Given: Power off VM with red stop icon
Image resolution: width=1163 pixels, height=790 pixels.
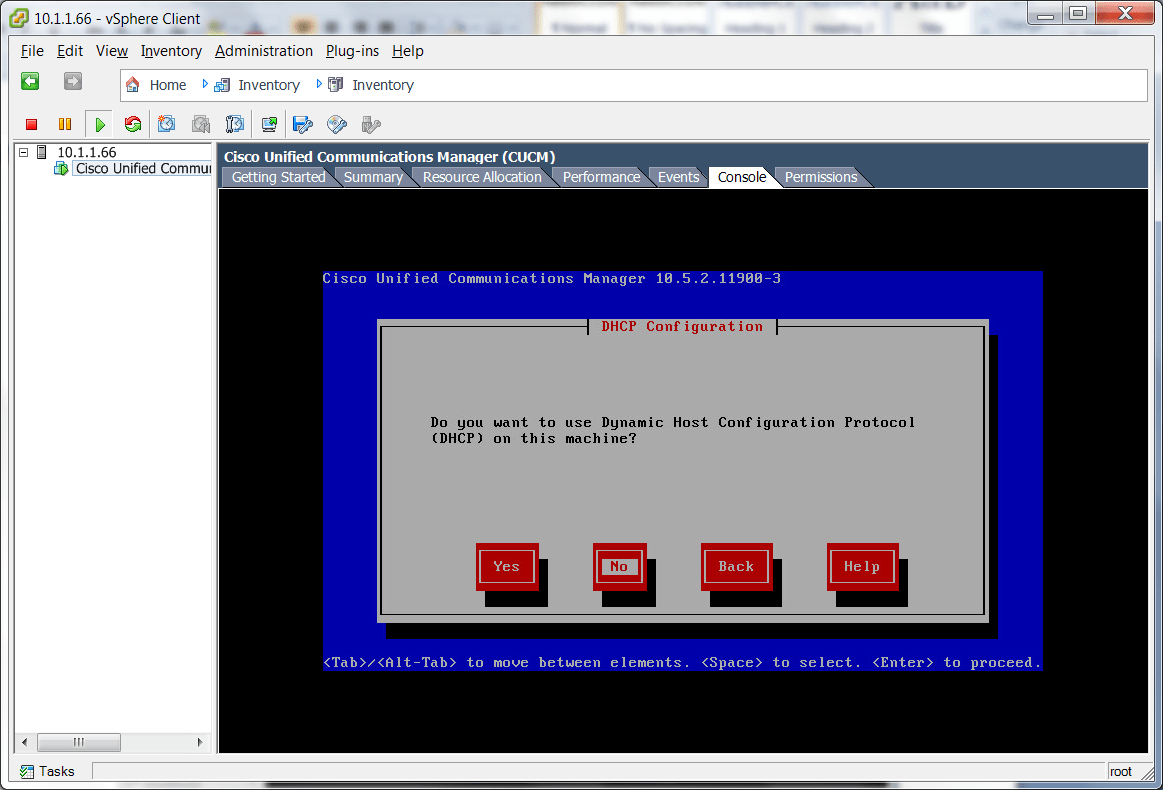Looking at the screenshot, I should click(x=31, y=125).
